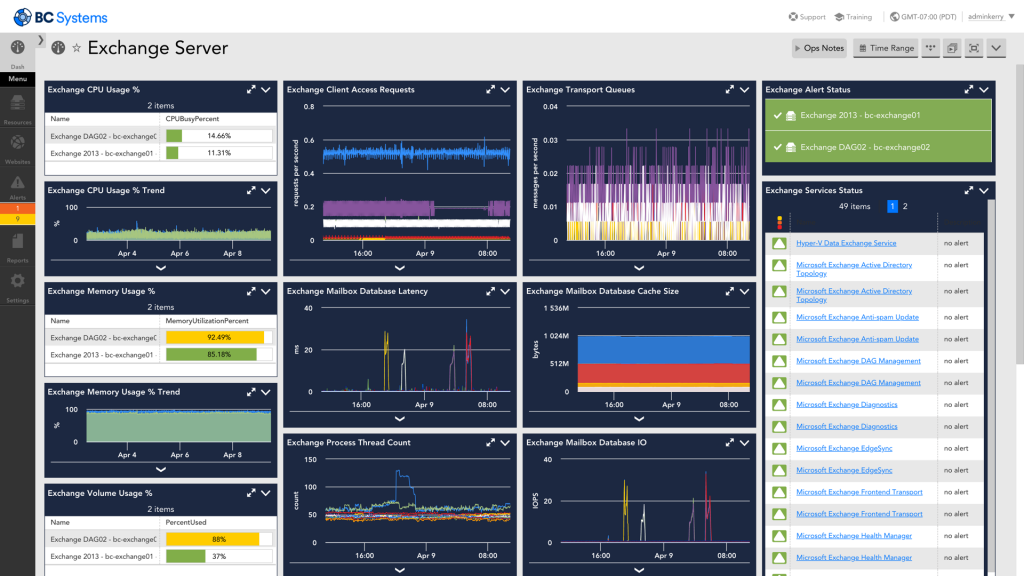Click the fullscreen view icon in the toolbar

[973, 47]
